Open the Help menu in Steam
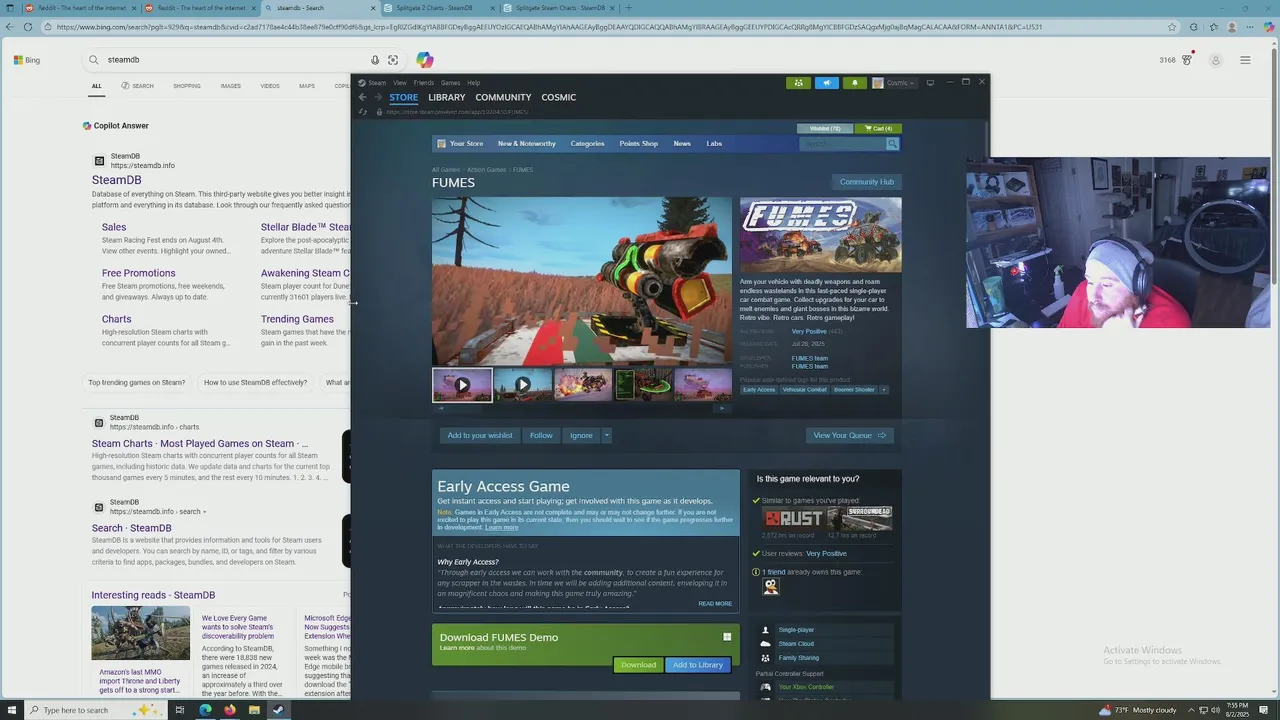The height and width of the screenshot is (720, 1280). (x=474, y=83)
